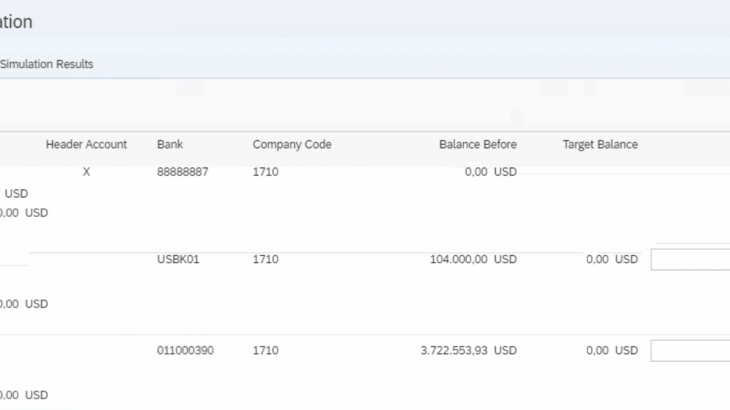Image resolution: width=730 pixels, height=410 pixels.
Task: Select the Company Code column header
Action: [291, 145]
